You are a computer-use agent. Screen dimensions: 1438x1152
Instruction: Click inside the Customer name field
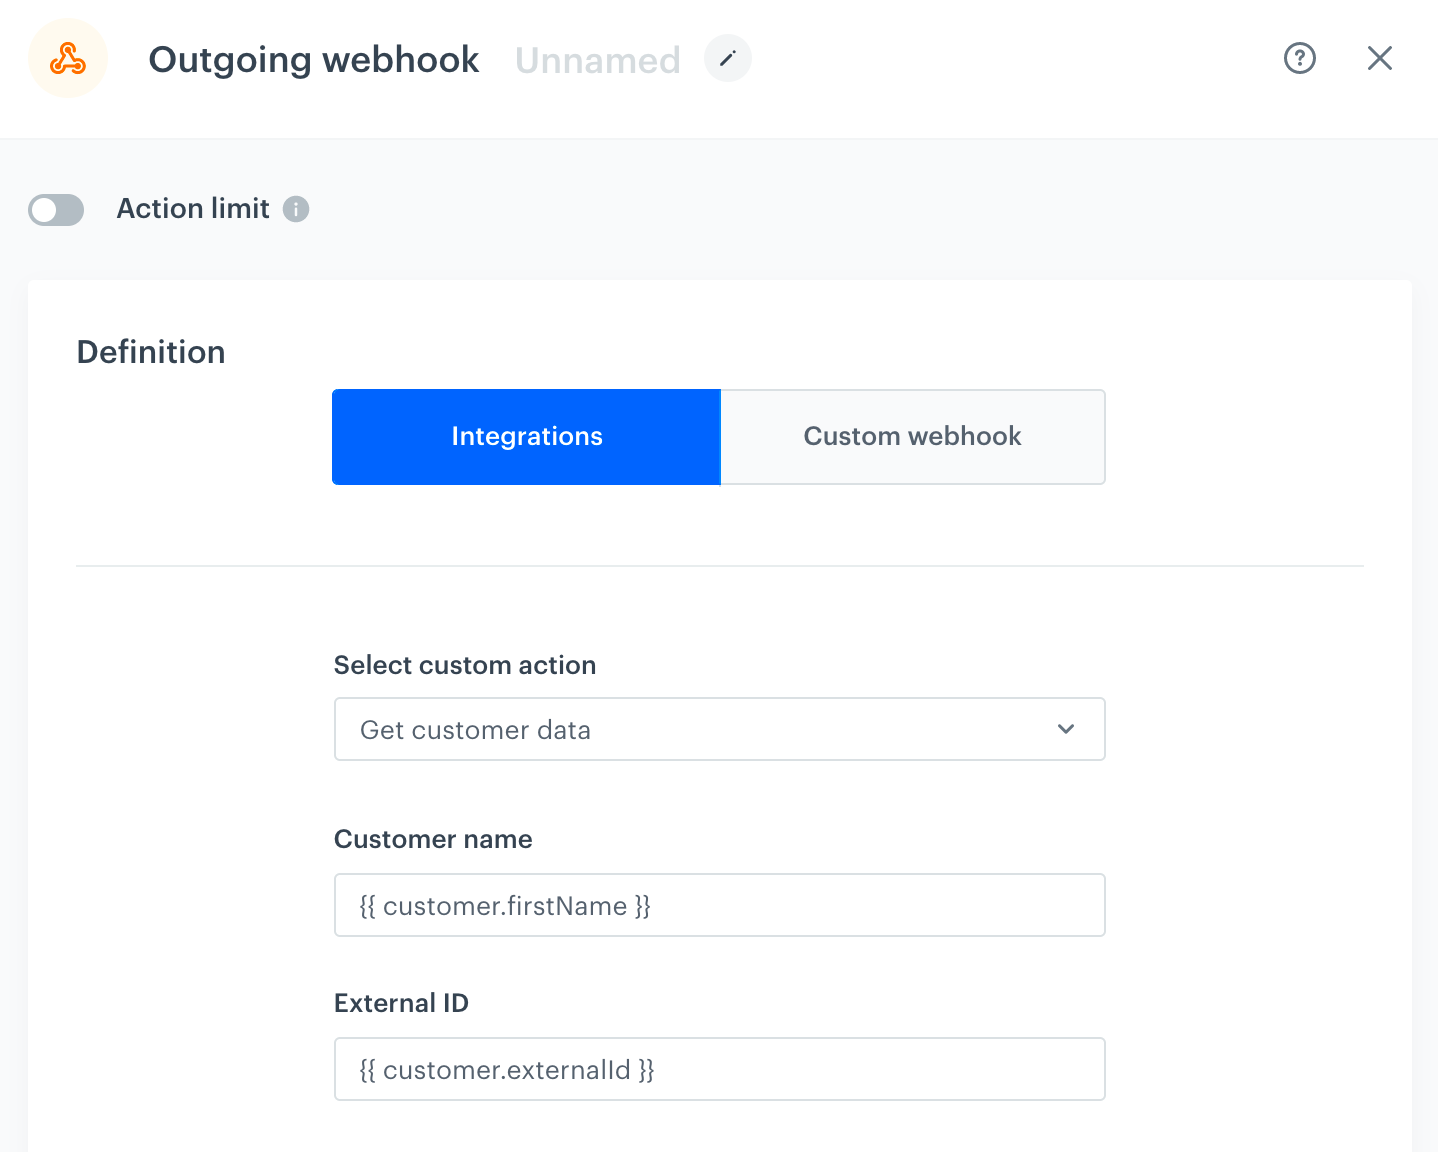click(719, 905)
